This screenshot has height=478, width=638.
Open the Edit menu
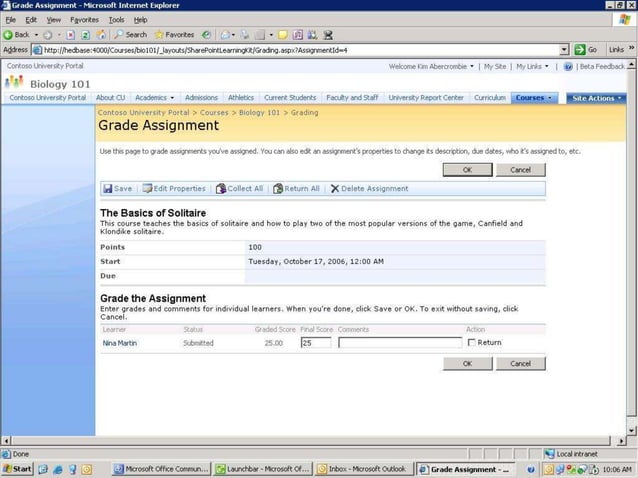point(31,20)
